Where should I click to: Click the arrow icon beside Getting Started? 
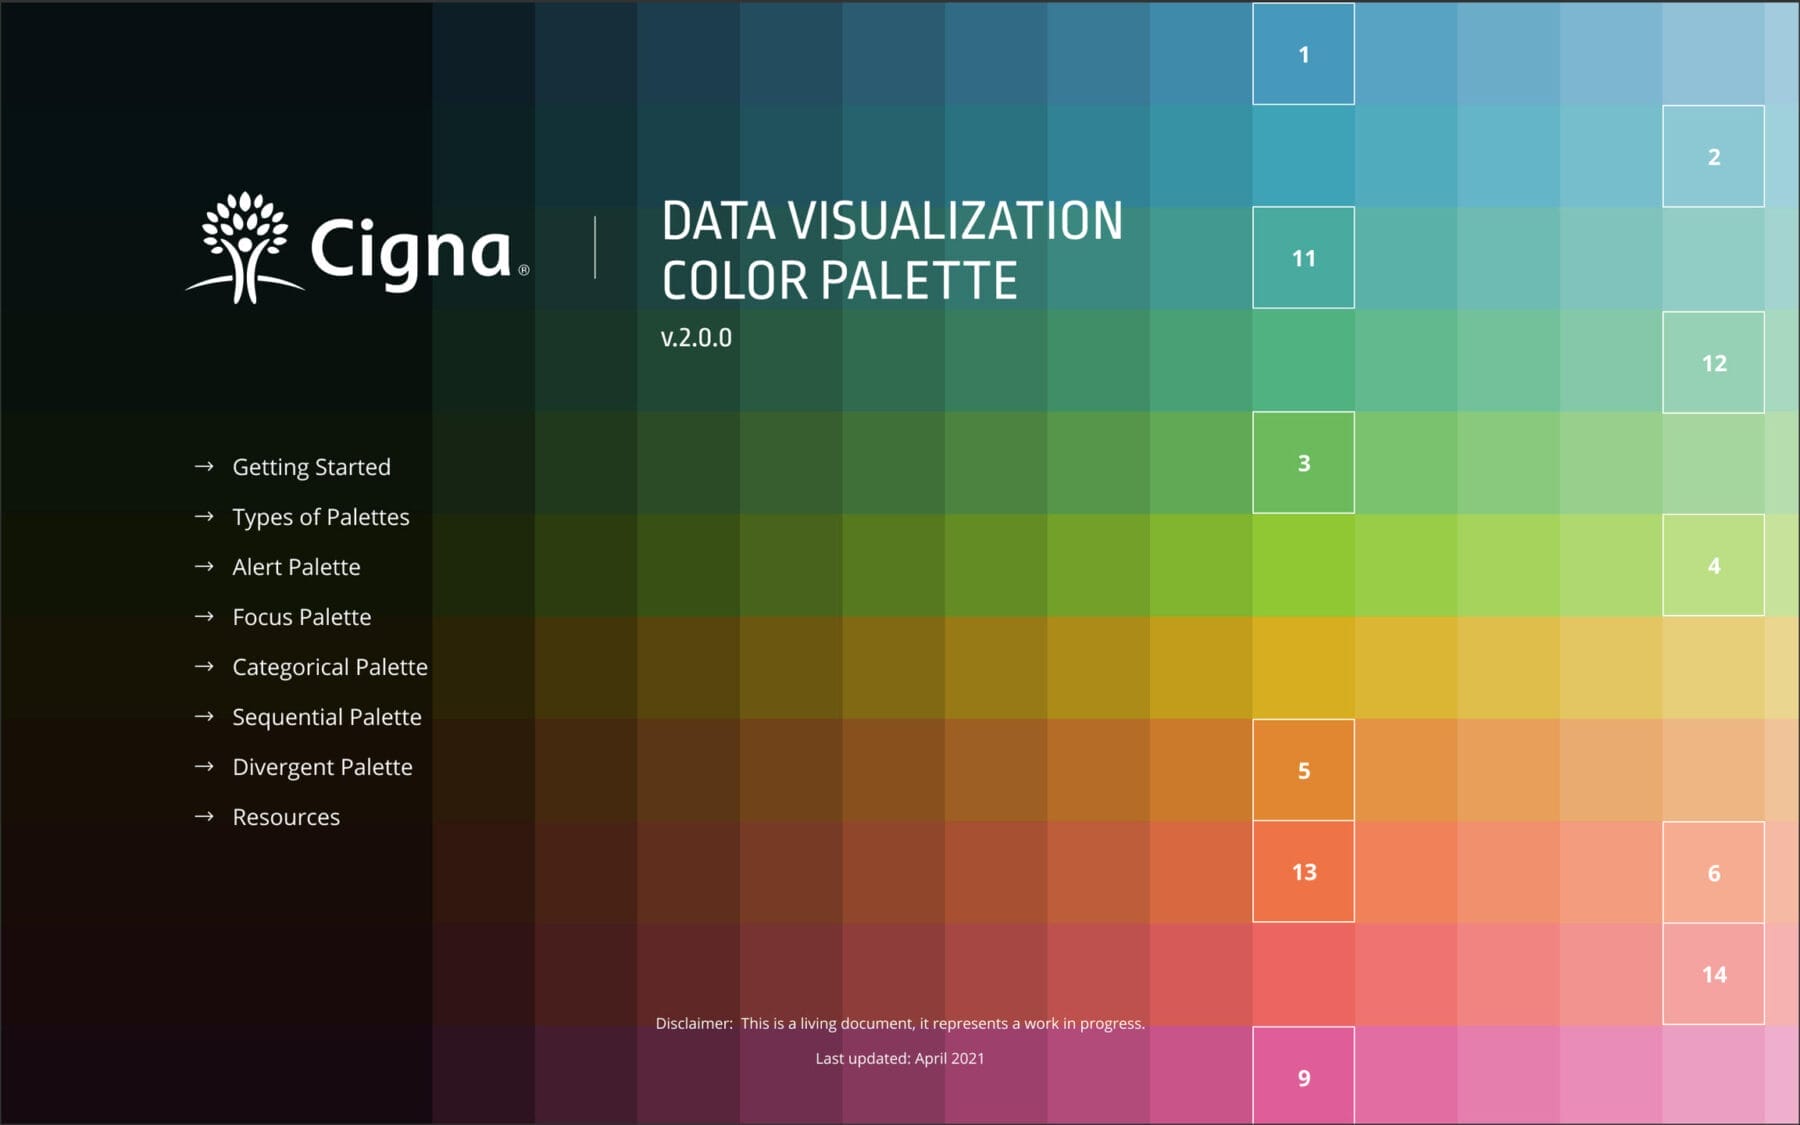(x=204, y=466)
